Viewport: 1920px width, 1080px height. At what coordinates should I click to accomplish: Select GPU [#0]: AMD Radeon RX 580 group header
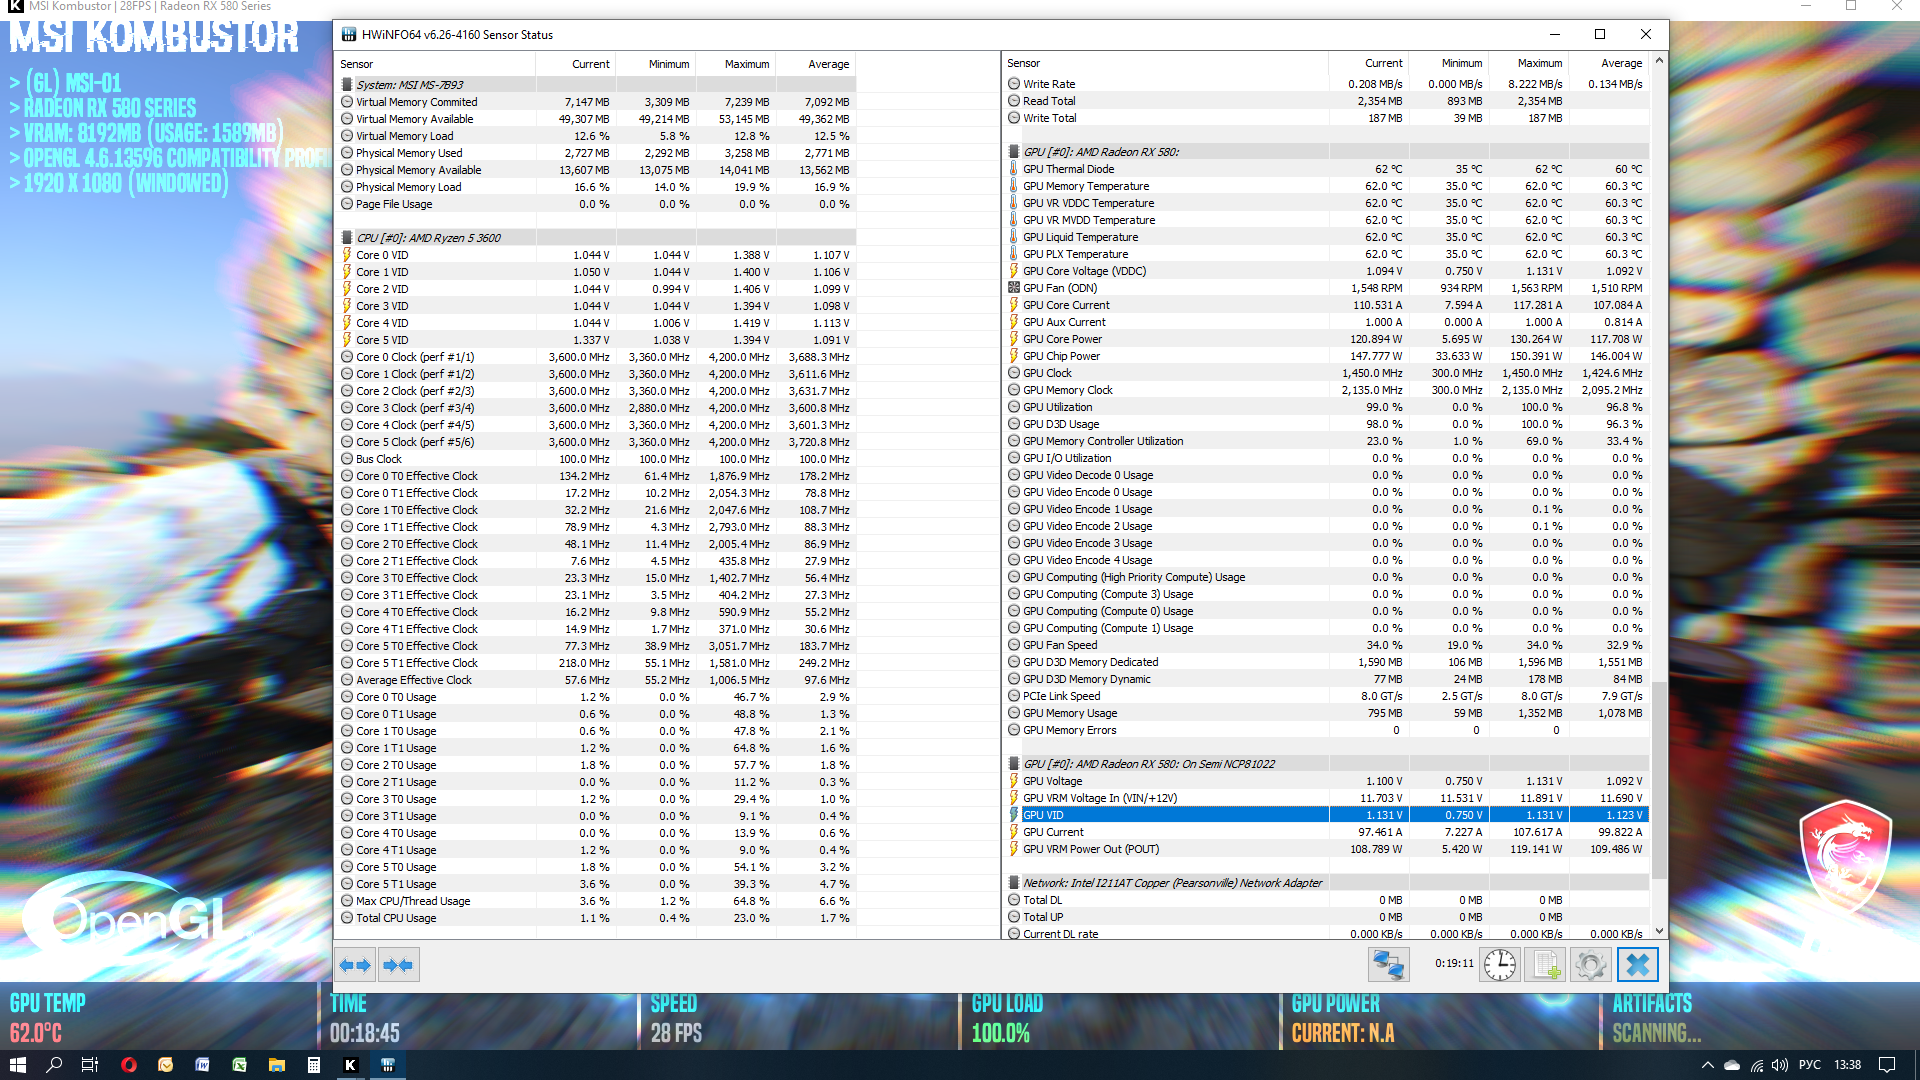pyautogui.click(x=1100, y=152)
